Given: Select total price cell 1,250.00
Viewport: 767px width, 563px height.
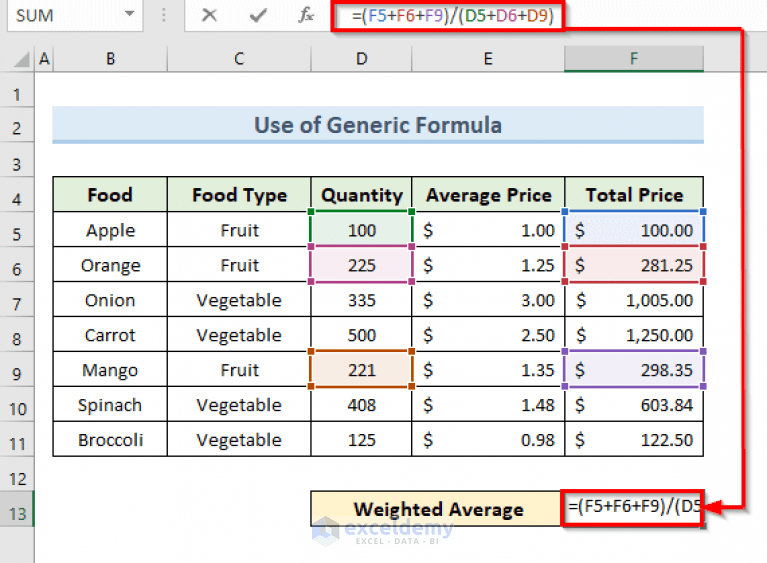Looking at the screenshot, I should tap(634, 335).
